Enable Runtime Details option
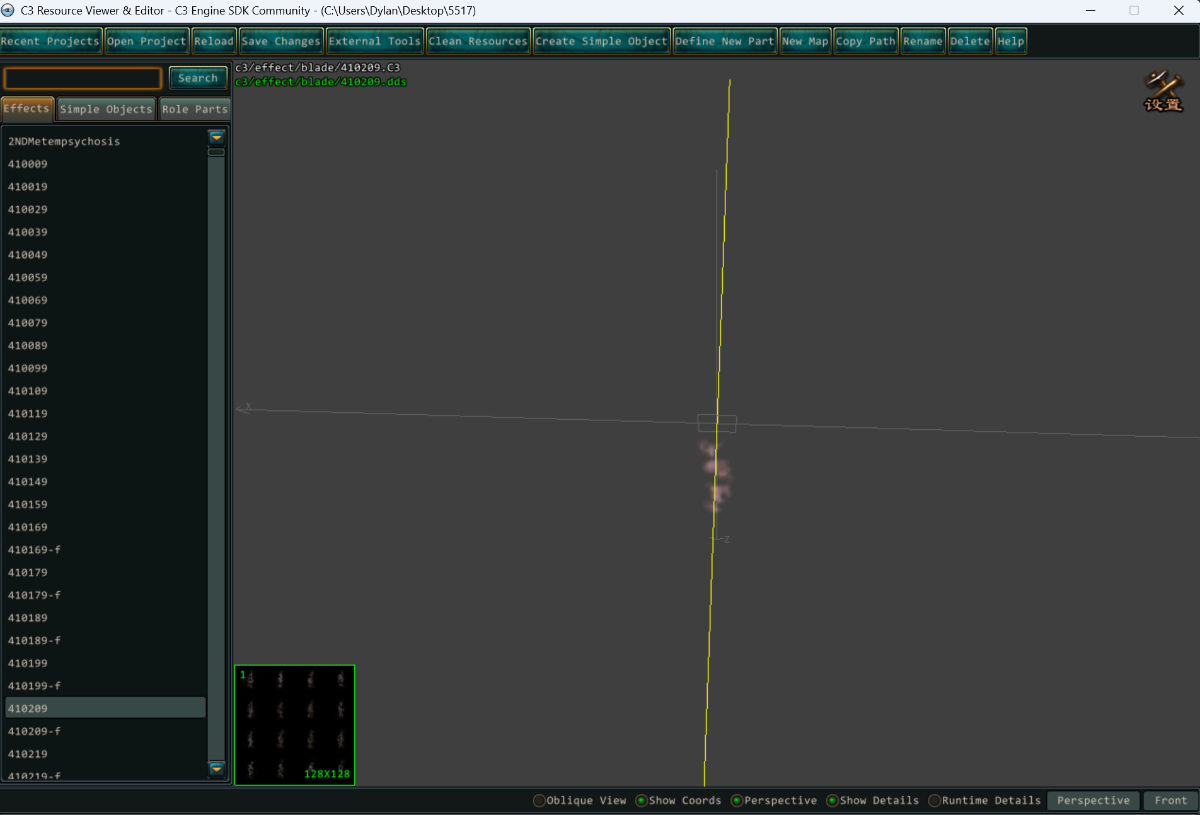The height and width of the screenshot is (815, 1200). tap(934, 800)
